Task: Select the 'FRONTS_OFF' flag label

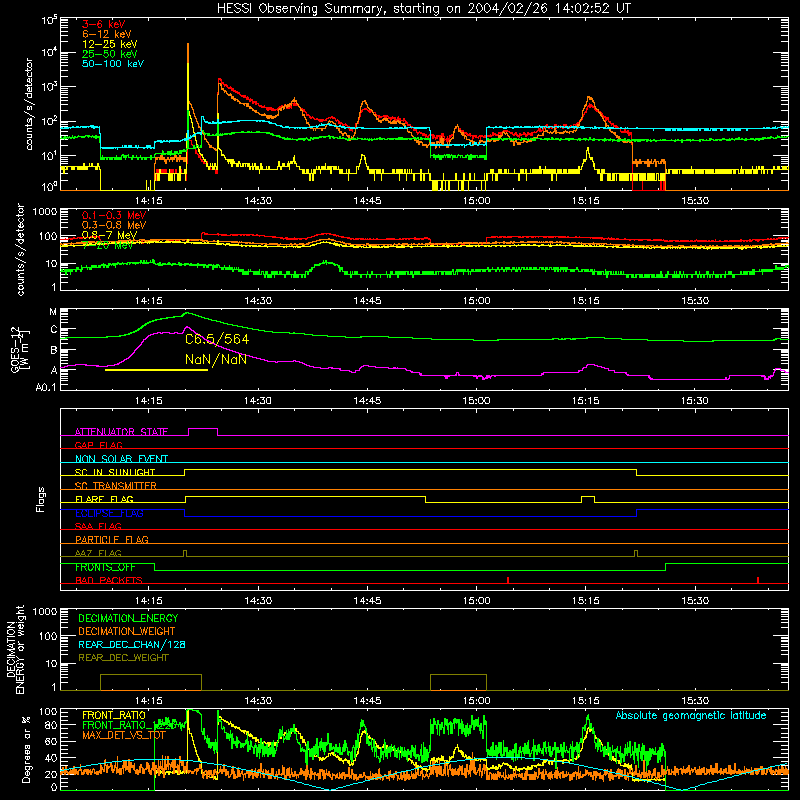Action: pyautogui.click(x=105, y=567)
